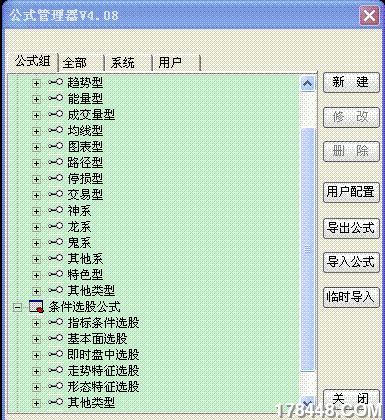Click the key icon beside 走势特征选股
This screenshot has width=385, height=420.
(x=55, y=370)
